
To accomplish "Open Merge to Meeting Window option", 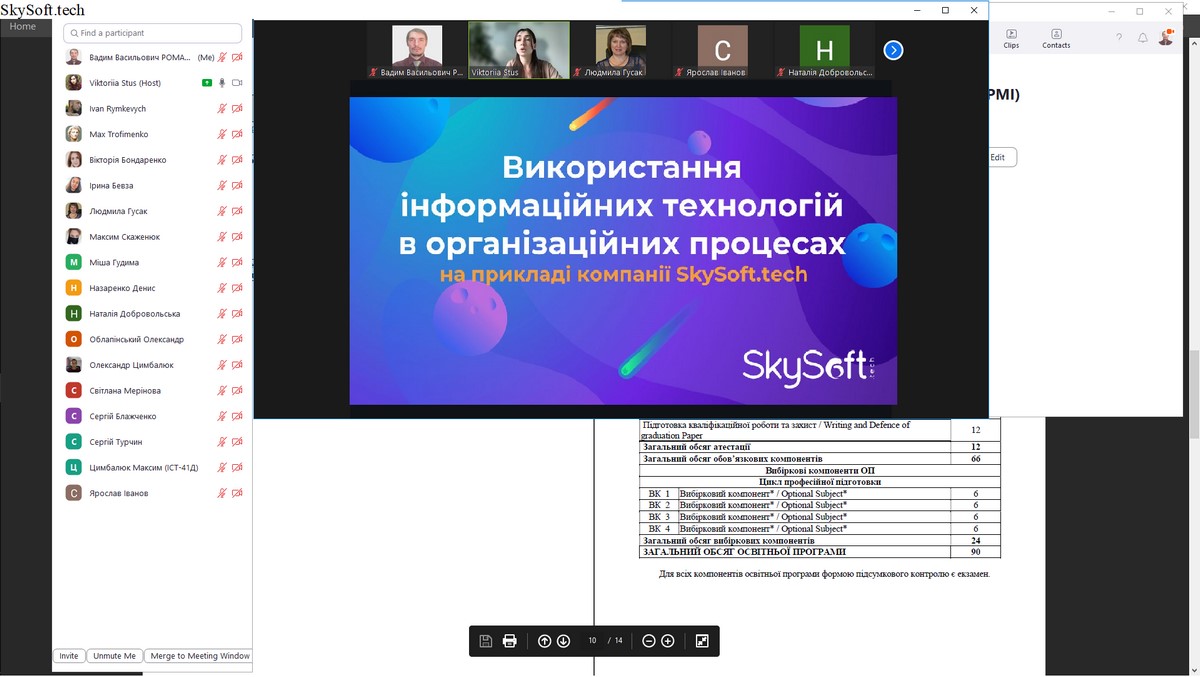I will [x=199, y=656].
